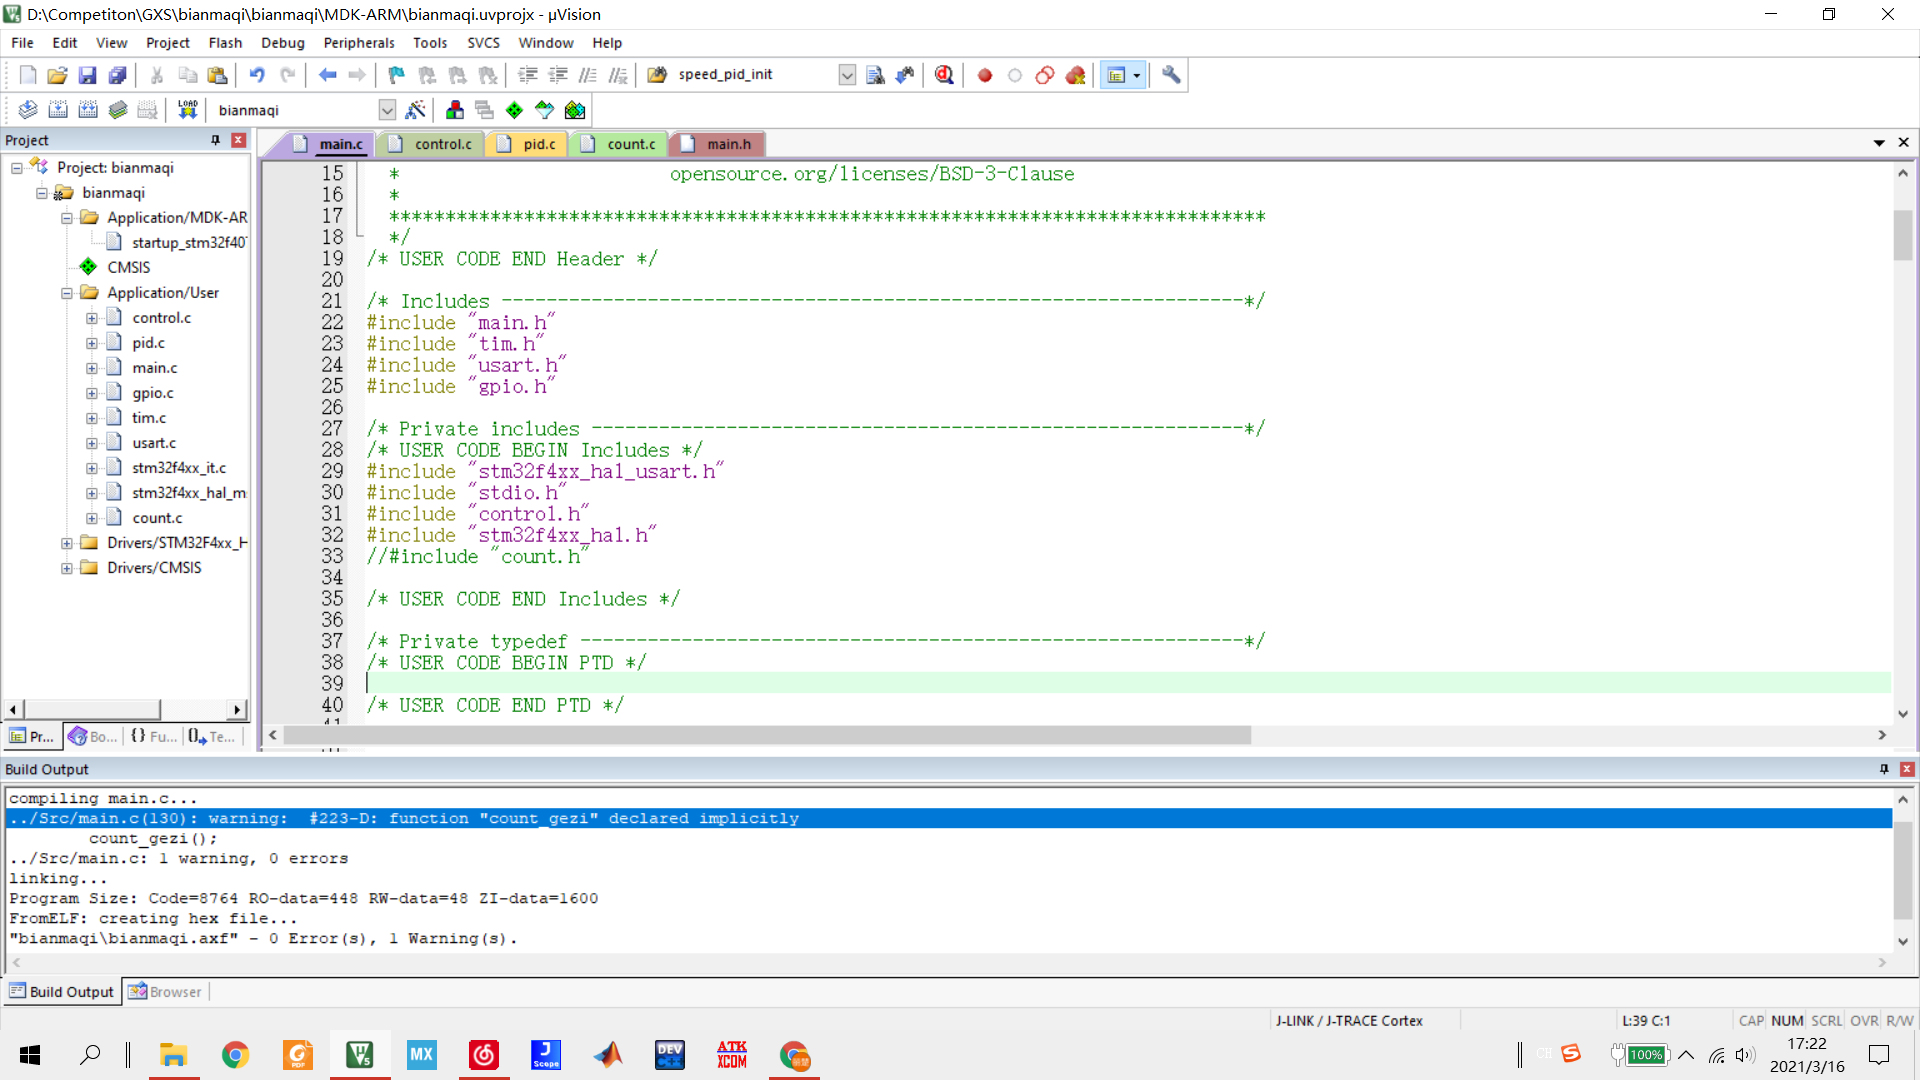Viewport: 1920px width, 1080px height.
Task: Click the Download to flash LOAD icon
Action: [x=187, y=110]
